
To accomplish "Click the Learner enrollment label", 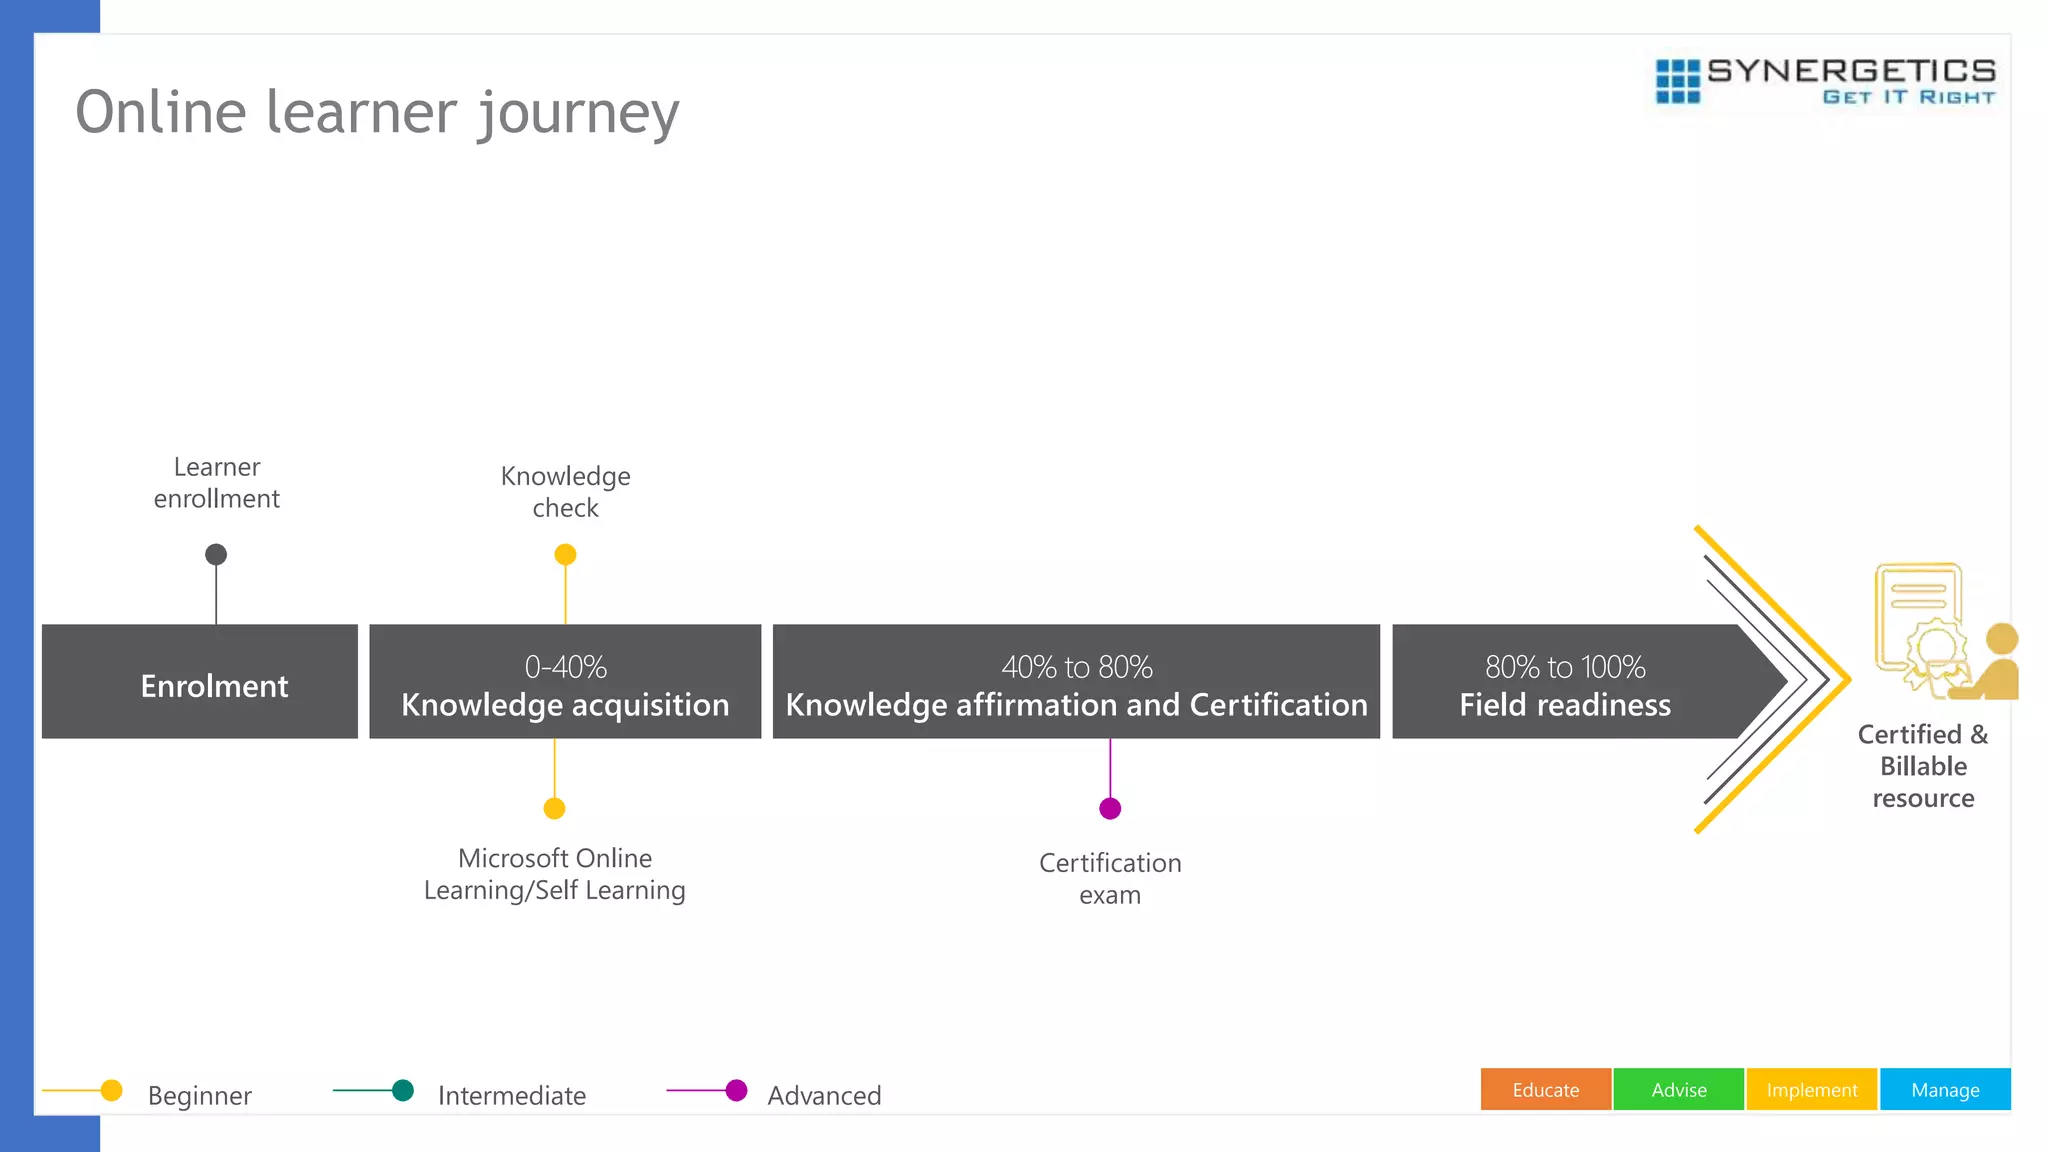I will tap(217, 483).
